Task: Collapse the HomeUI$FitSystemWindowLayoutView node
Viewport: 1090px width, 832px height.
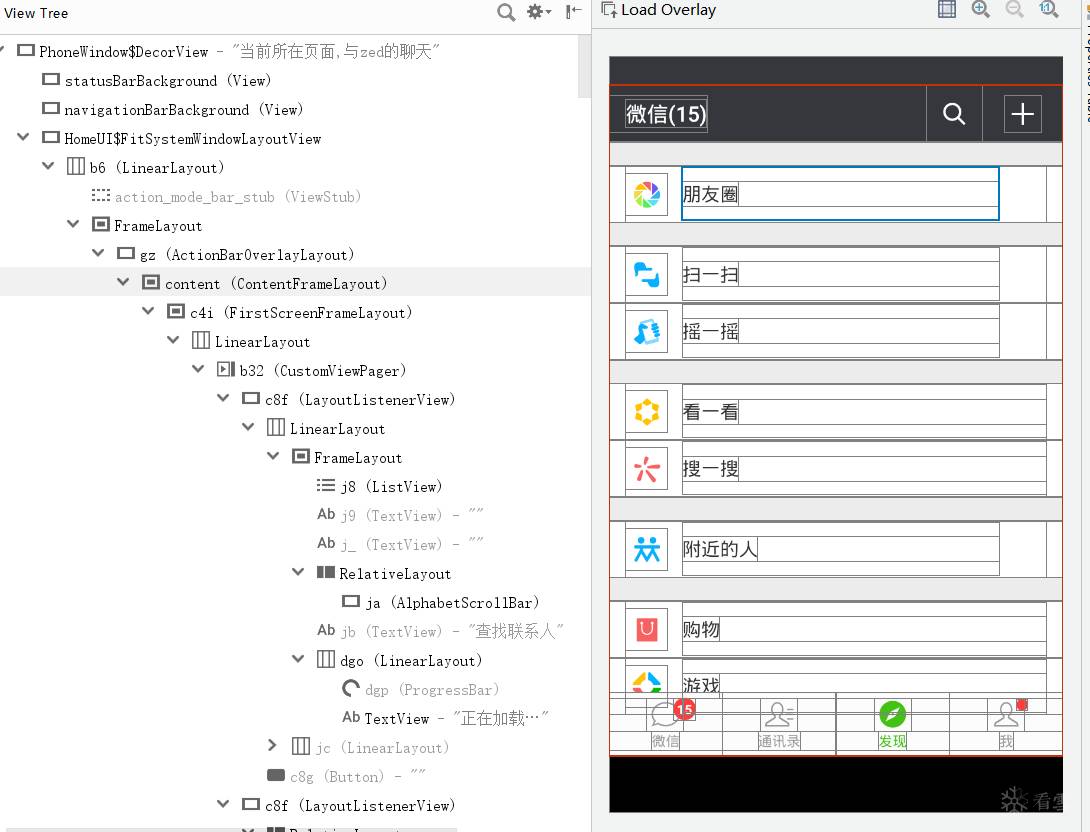Action: (24, 138)
